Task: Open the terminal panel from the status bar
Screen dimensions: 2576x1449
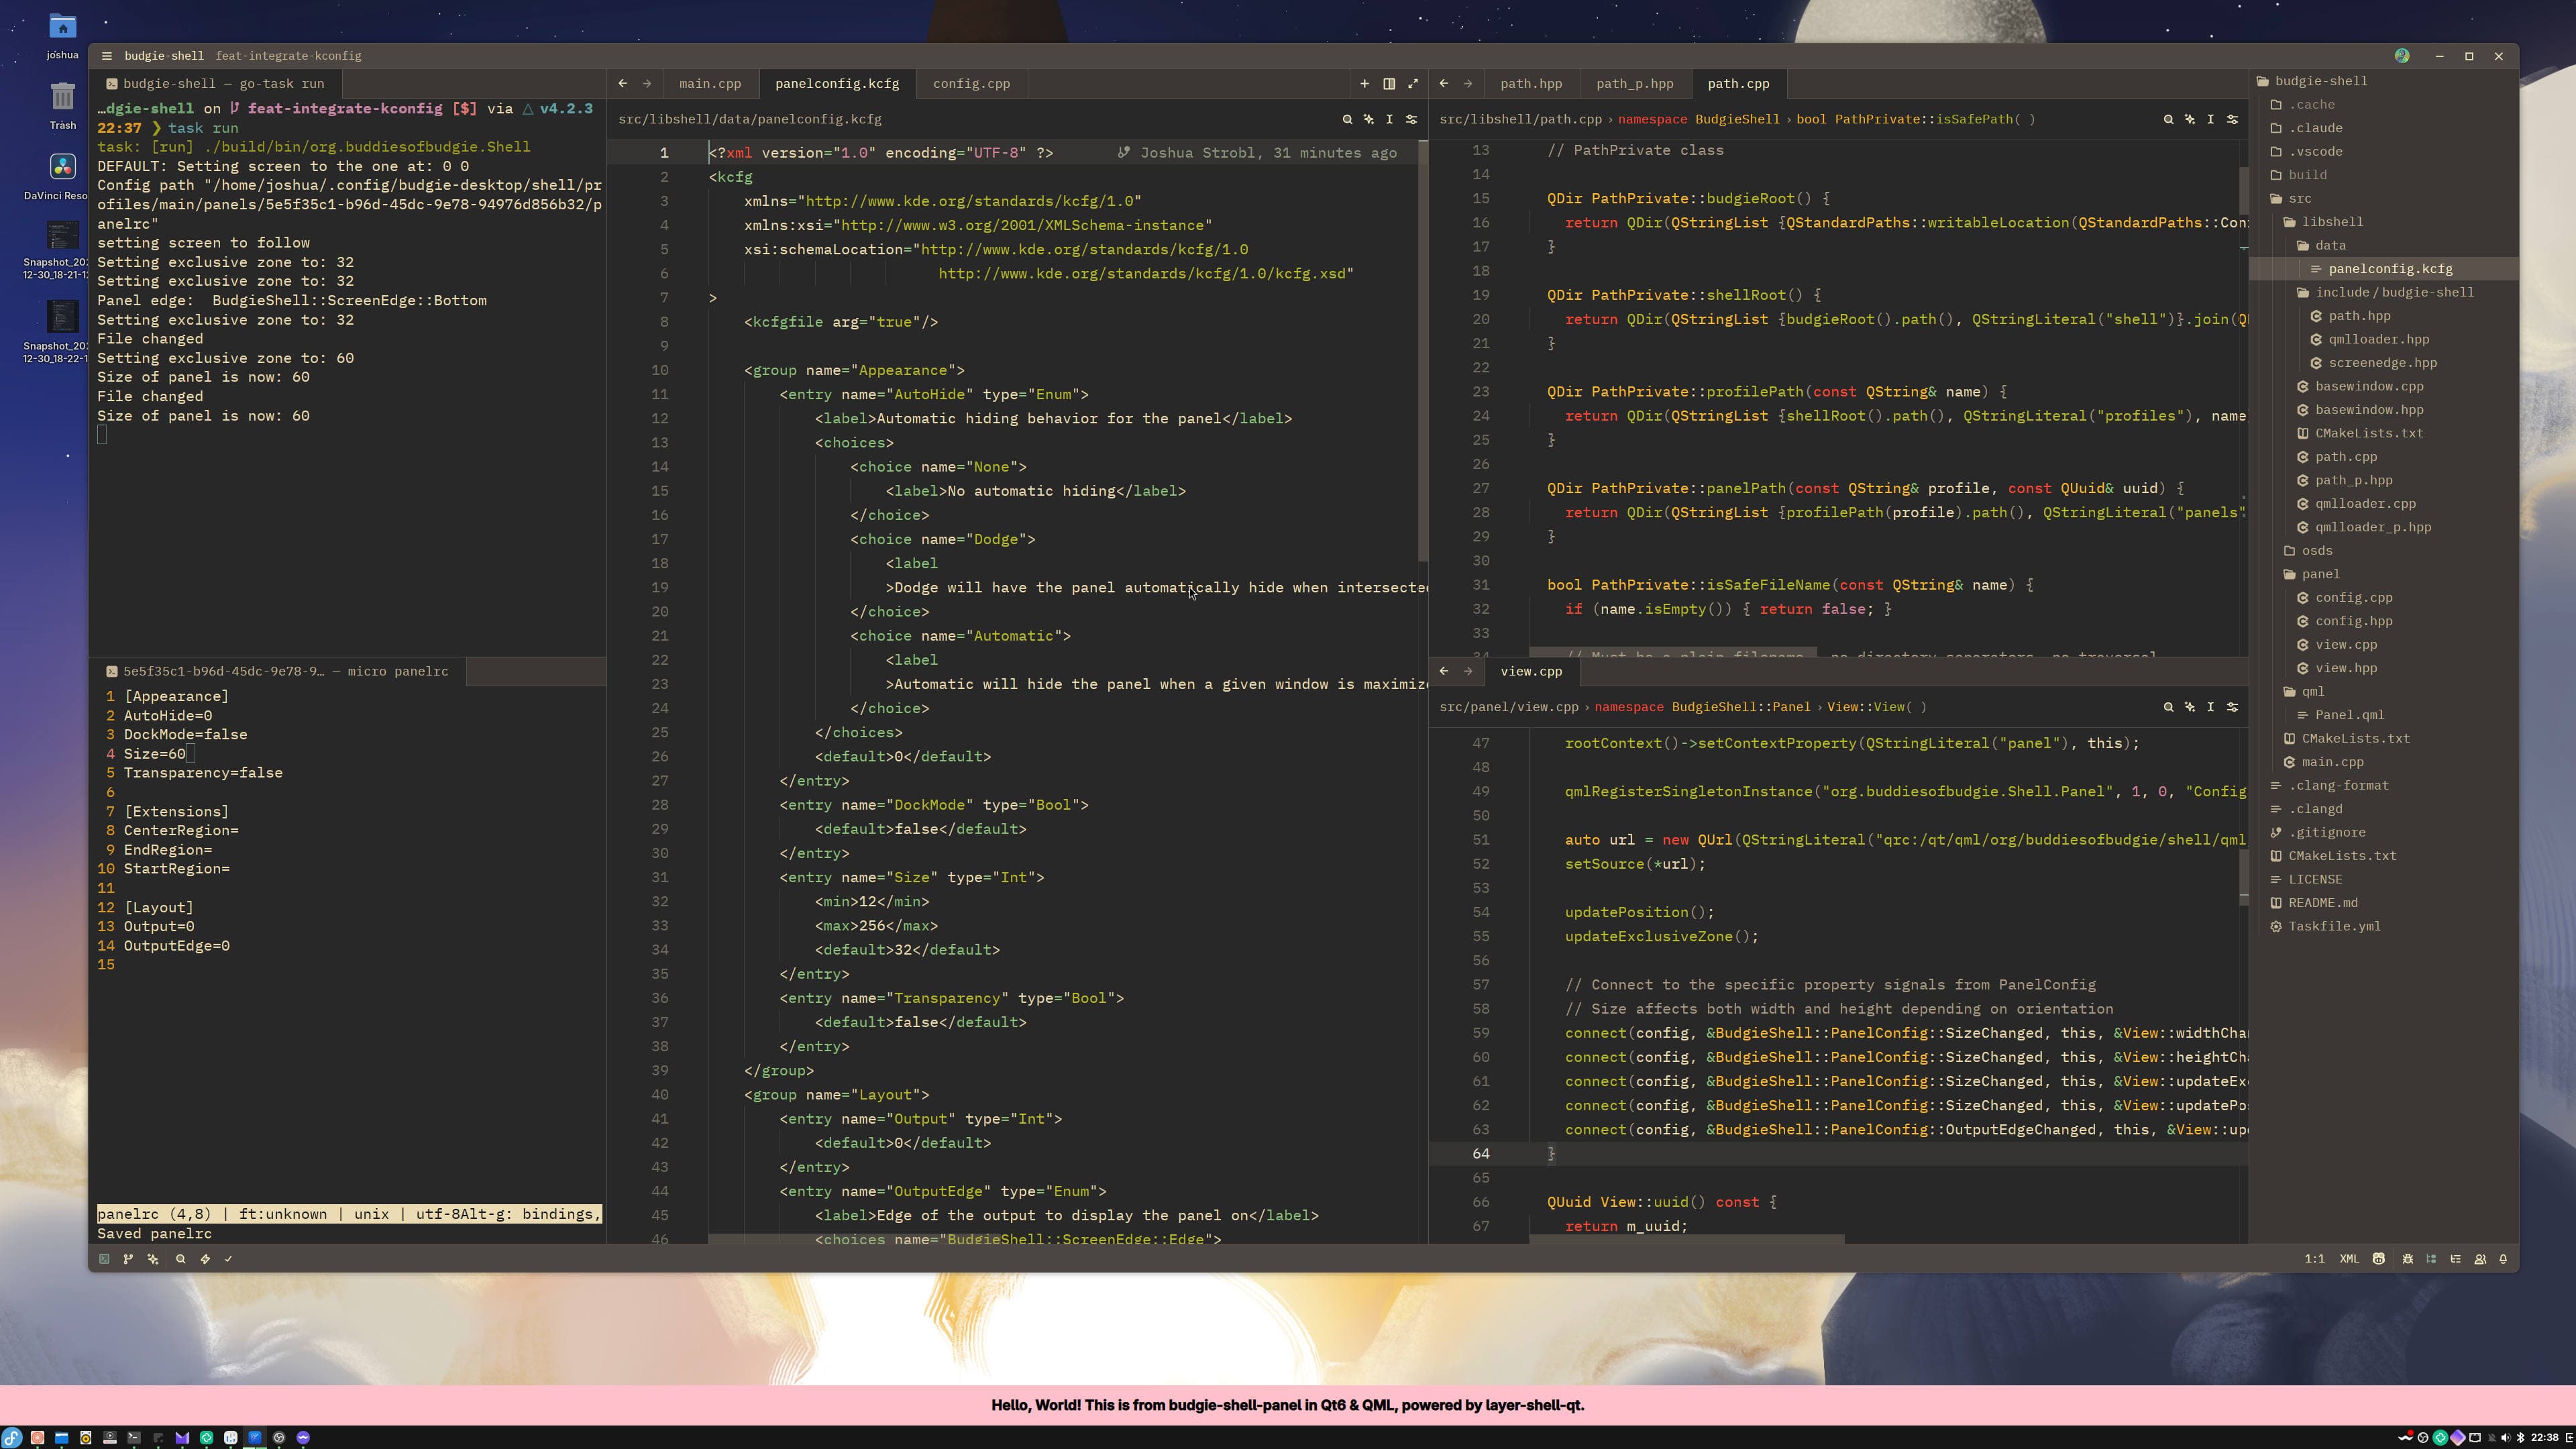Action: point(104,1259)
